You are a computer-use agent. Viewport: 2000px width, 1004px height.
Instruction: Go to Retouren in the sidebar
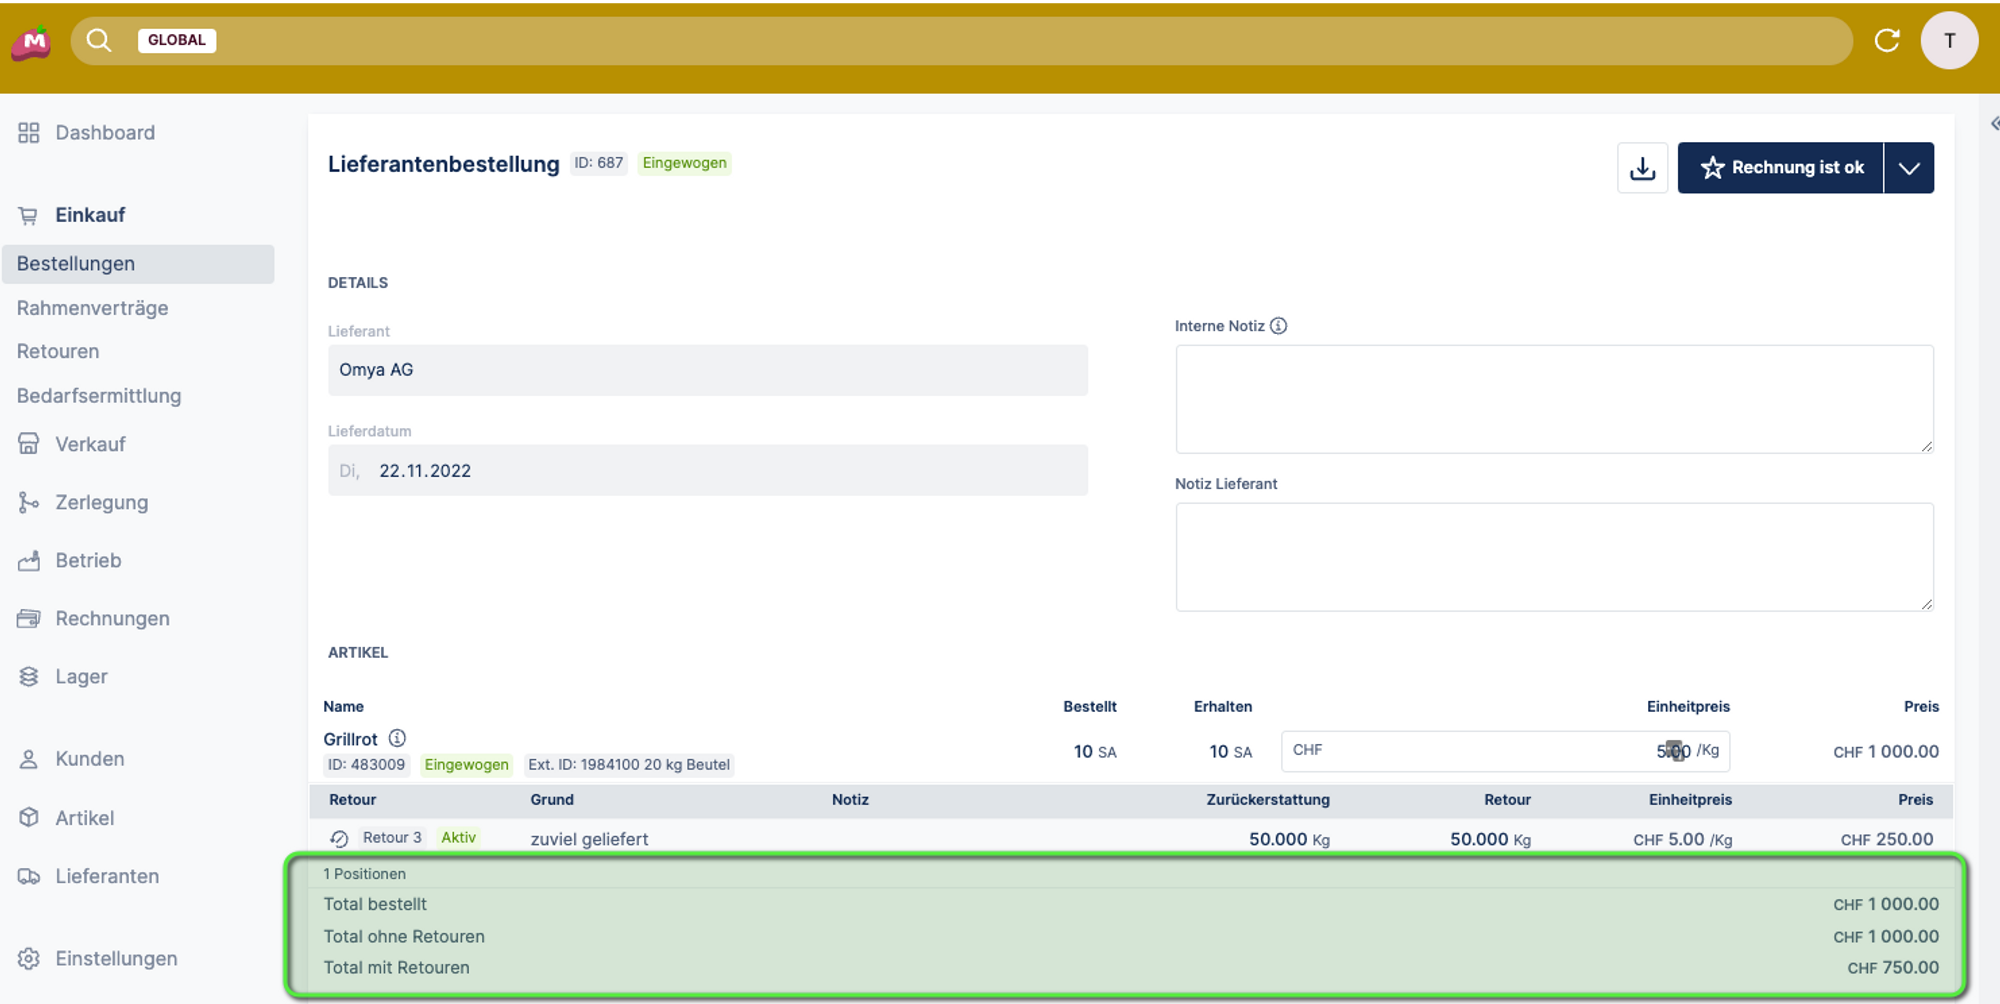point(58,351)
